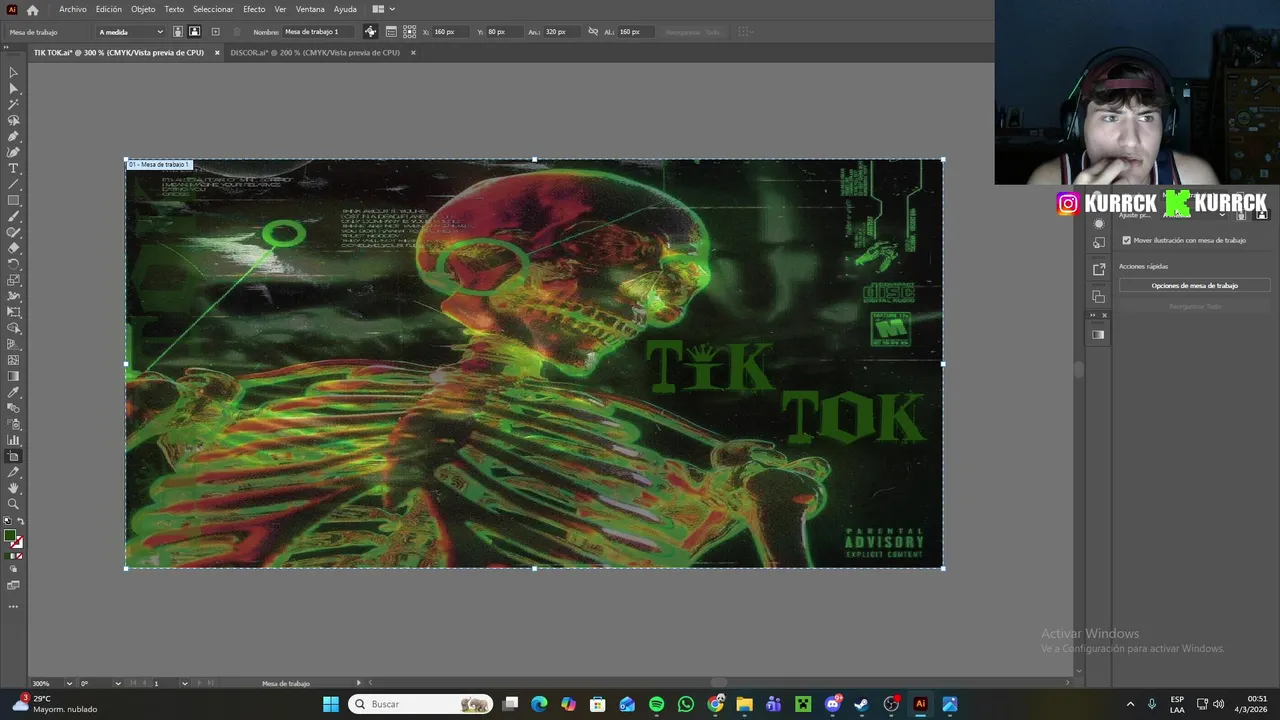Viewport: 1280px width, 720px height.
Task: Create a new artboard from control bar
Action: click(x=215, y=32)
